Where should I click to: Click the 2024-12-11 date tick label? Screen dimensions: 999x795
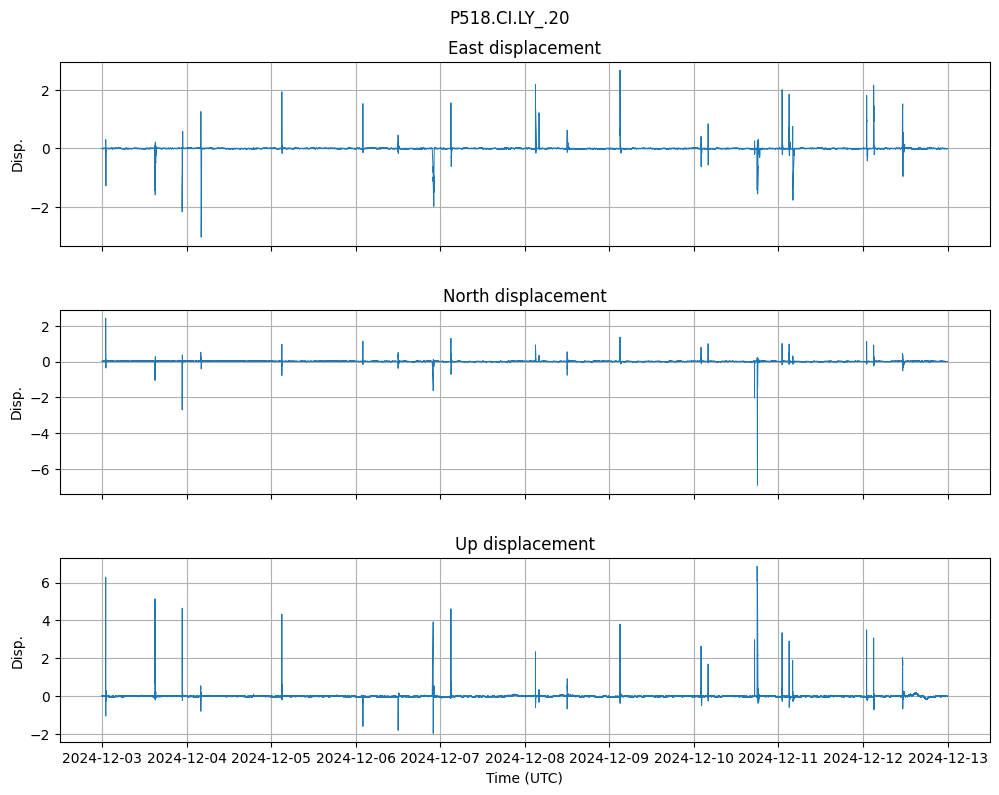pos(779,757)
